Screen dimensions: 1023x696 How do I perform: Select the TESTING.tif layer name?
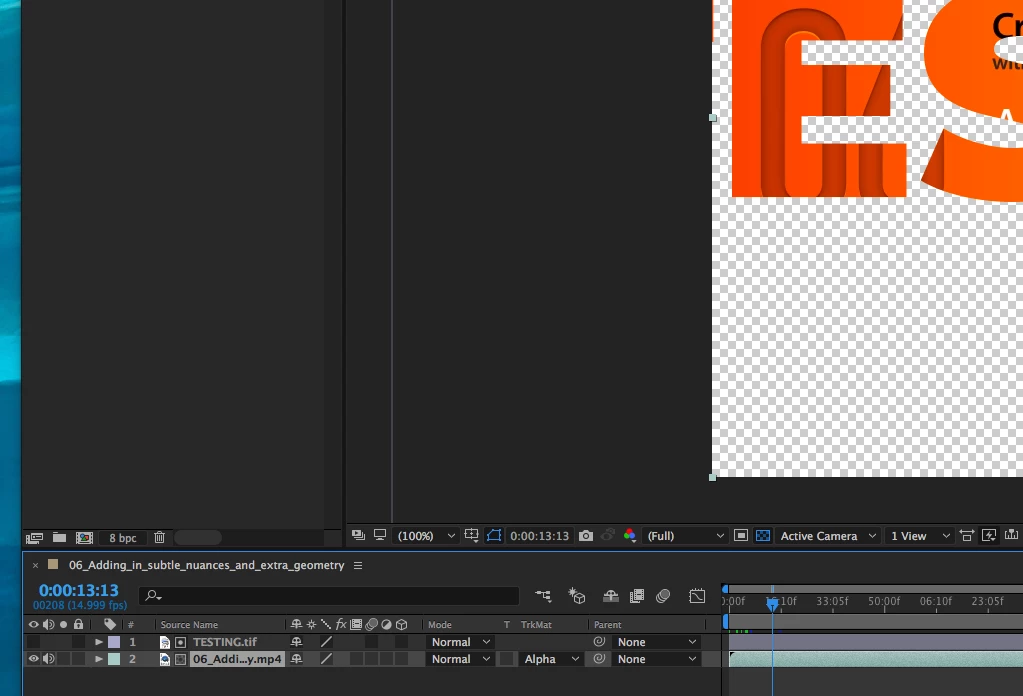[x=225, y=642]
